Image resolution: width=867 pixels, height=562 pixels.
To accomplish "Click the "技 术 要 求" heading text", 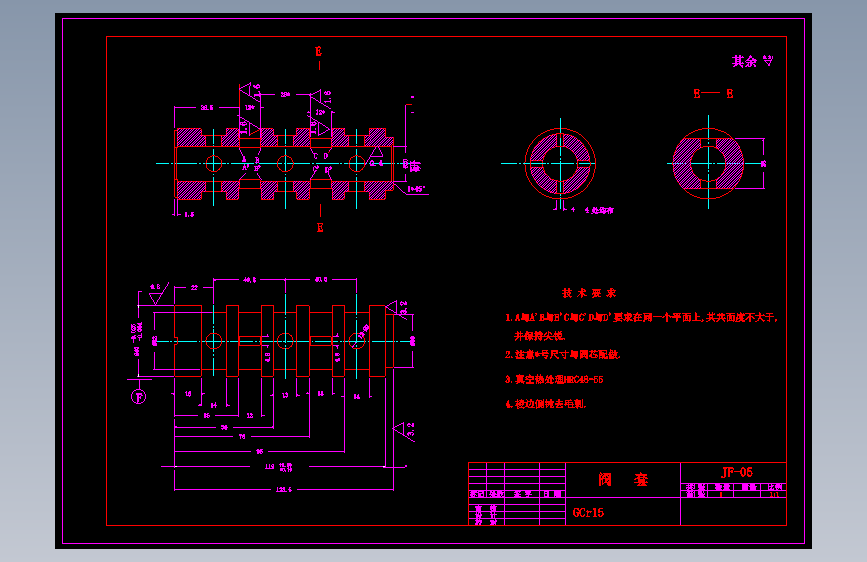I will click(589, 293).
